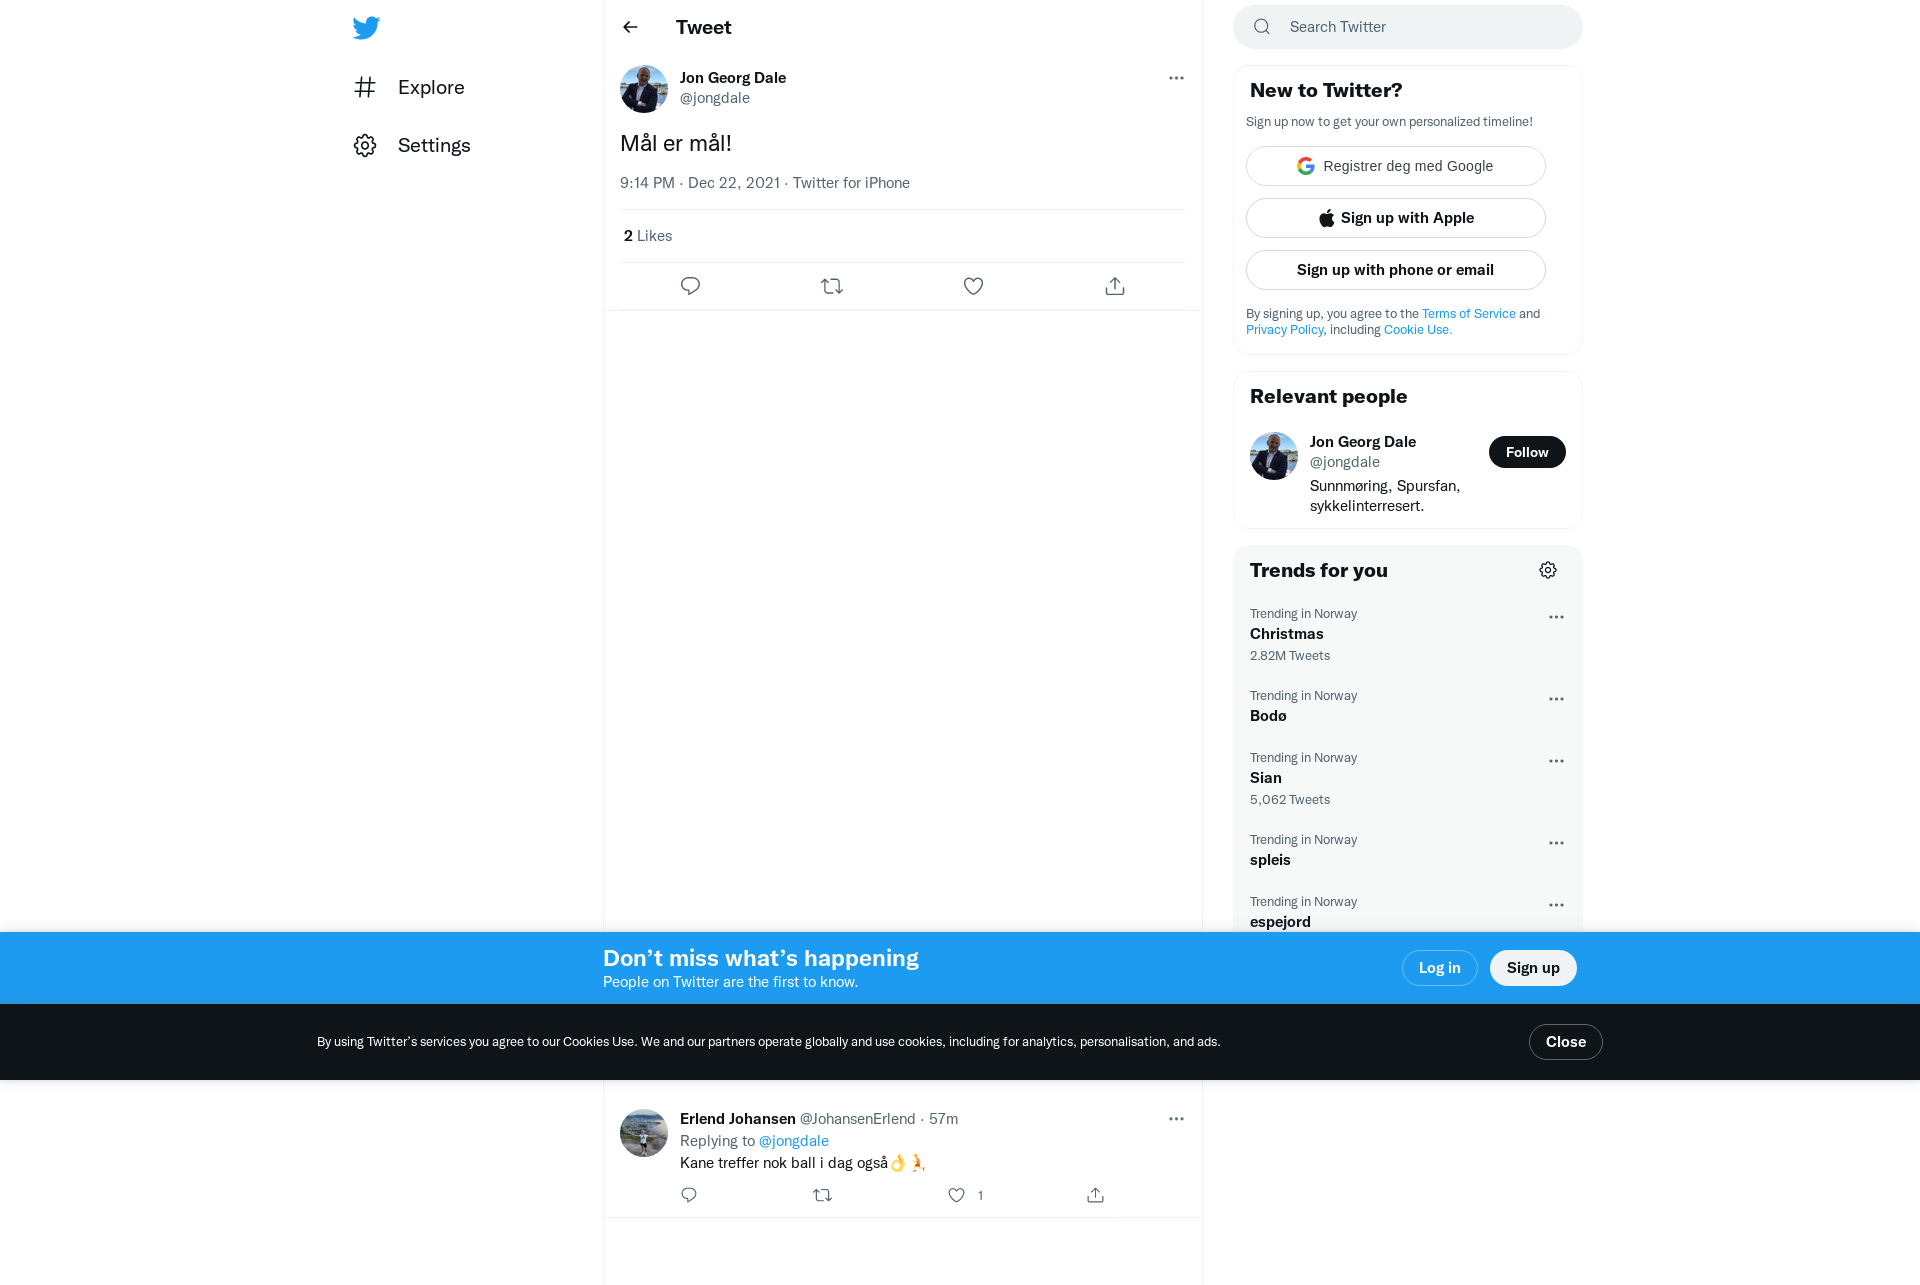Click Sign up with Apple button
Viewport: 1920px width, 1285px height.
click(x=1396, y=218)
